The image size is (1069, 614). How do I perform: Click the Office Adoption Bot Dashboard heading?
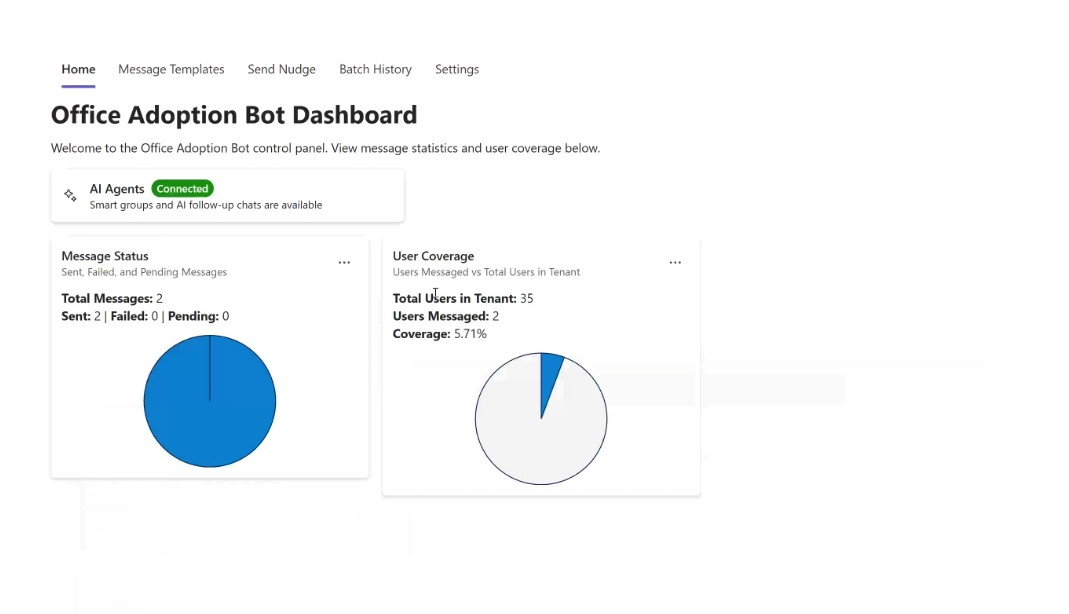(x=234, y=115)
